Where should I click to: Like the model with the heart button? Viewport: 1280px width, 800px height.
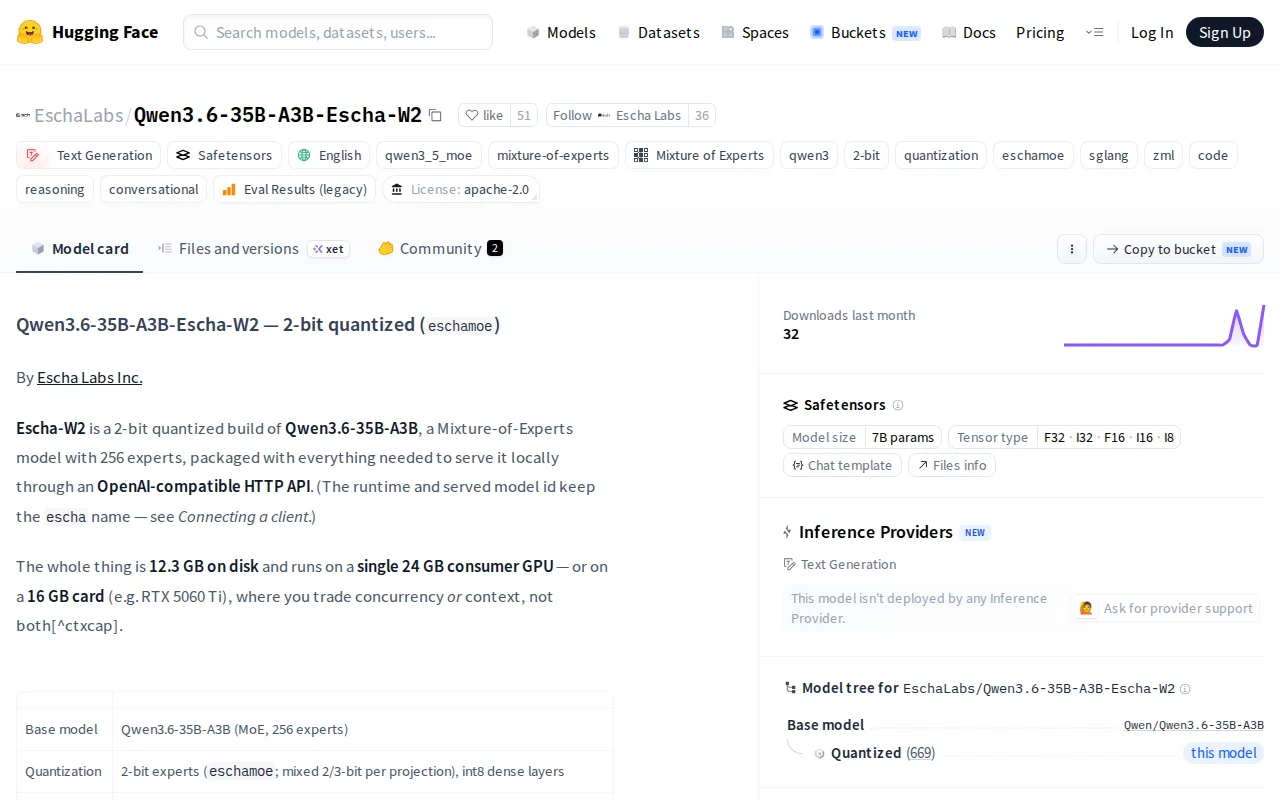[484, 115]
